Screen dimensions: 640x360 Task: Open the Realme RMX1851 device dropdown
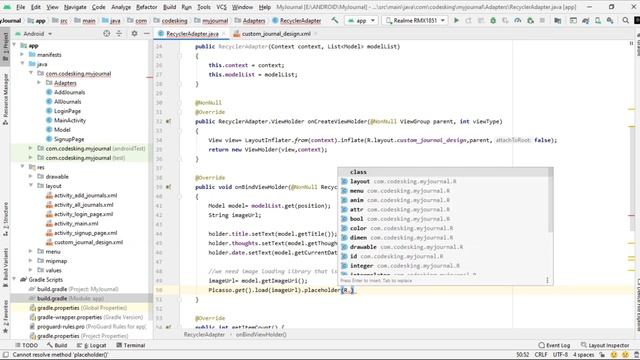tap(415, 20)
